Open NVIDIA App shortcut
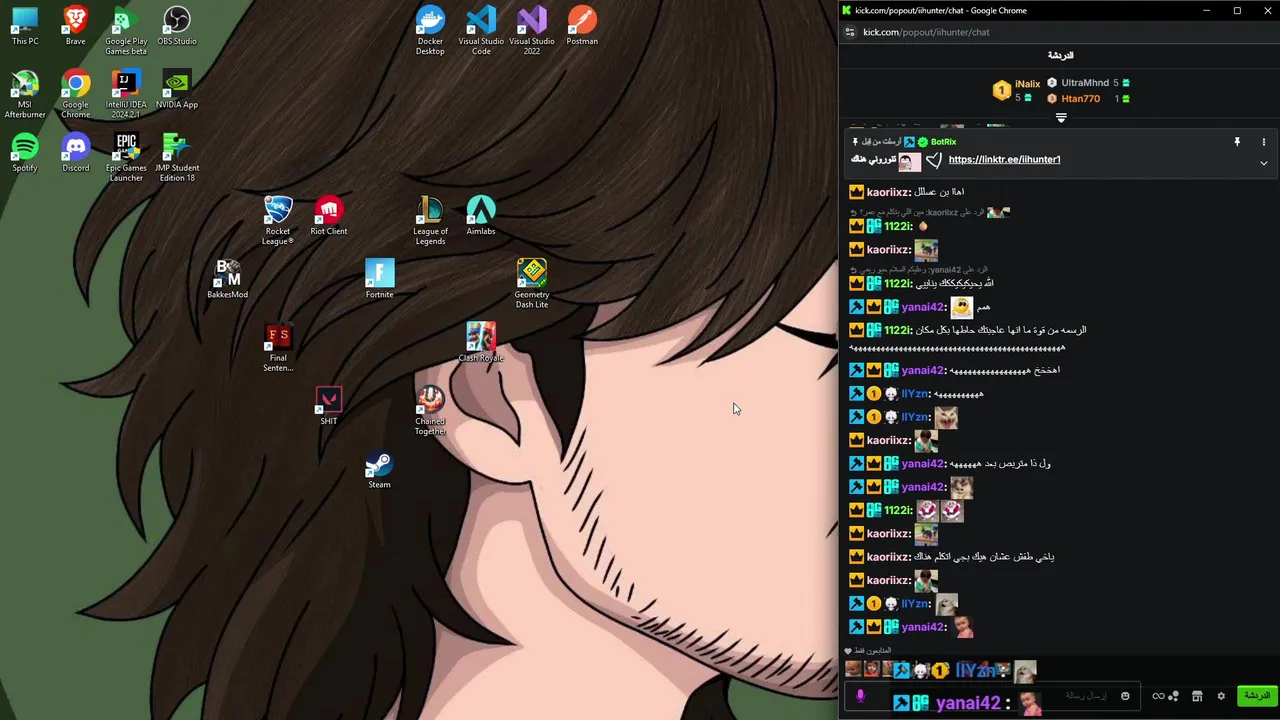The image size is (1280, 720). [177, 89]
